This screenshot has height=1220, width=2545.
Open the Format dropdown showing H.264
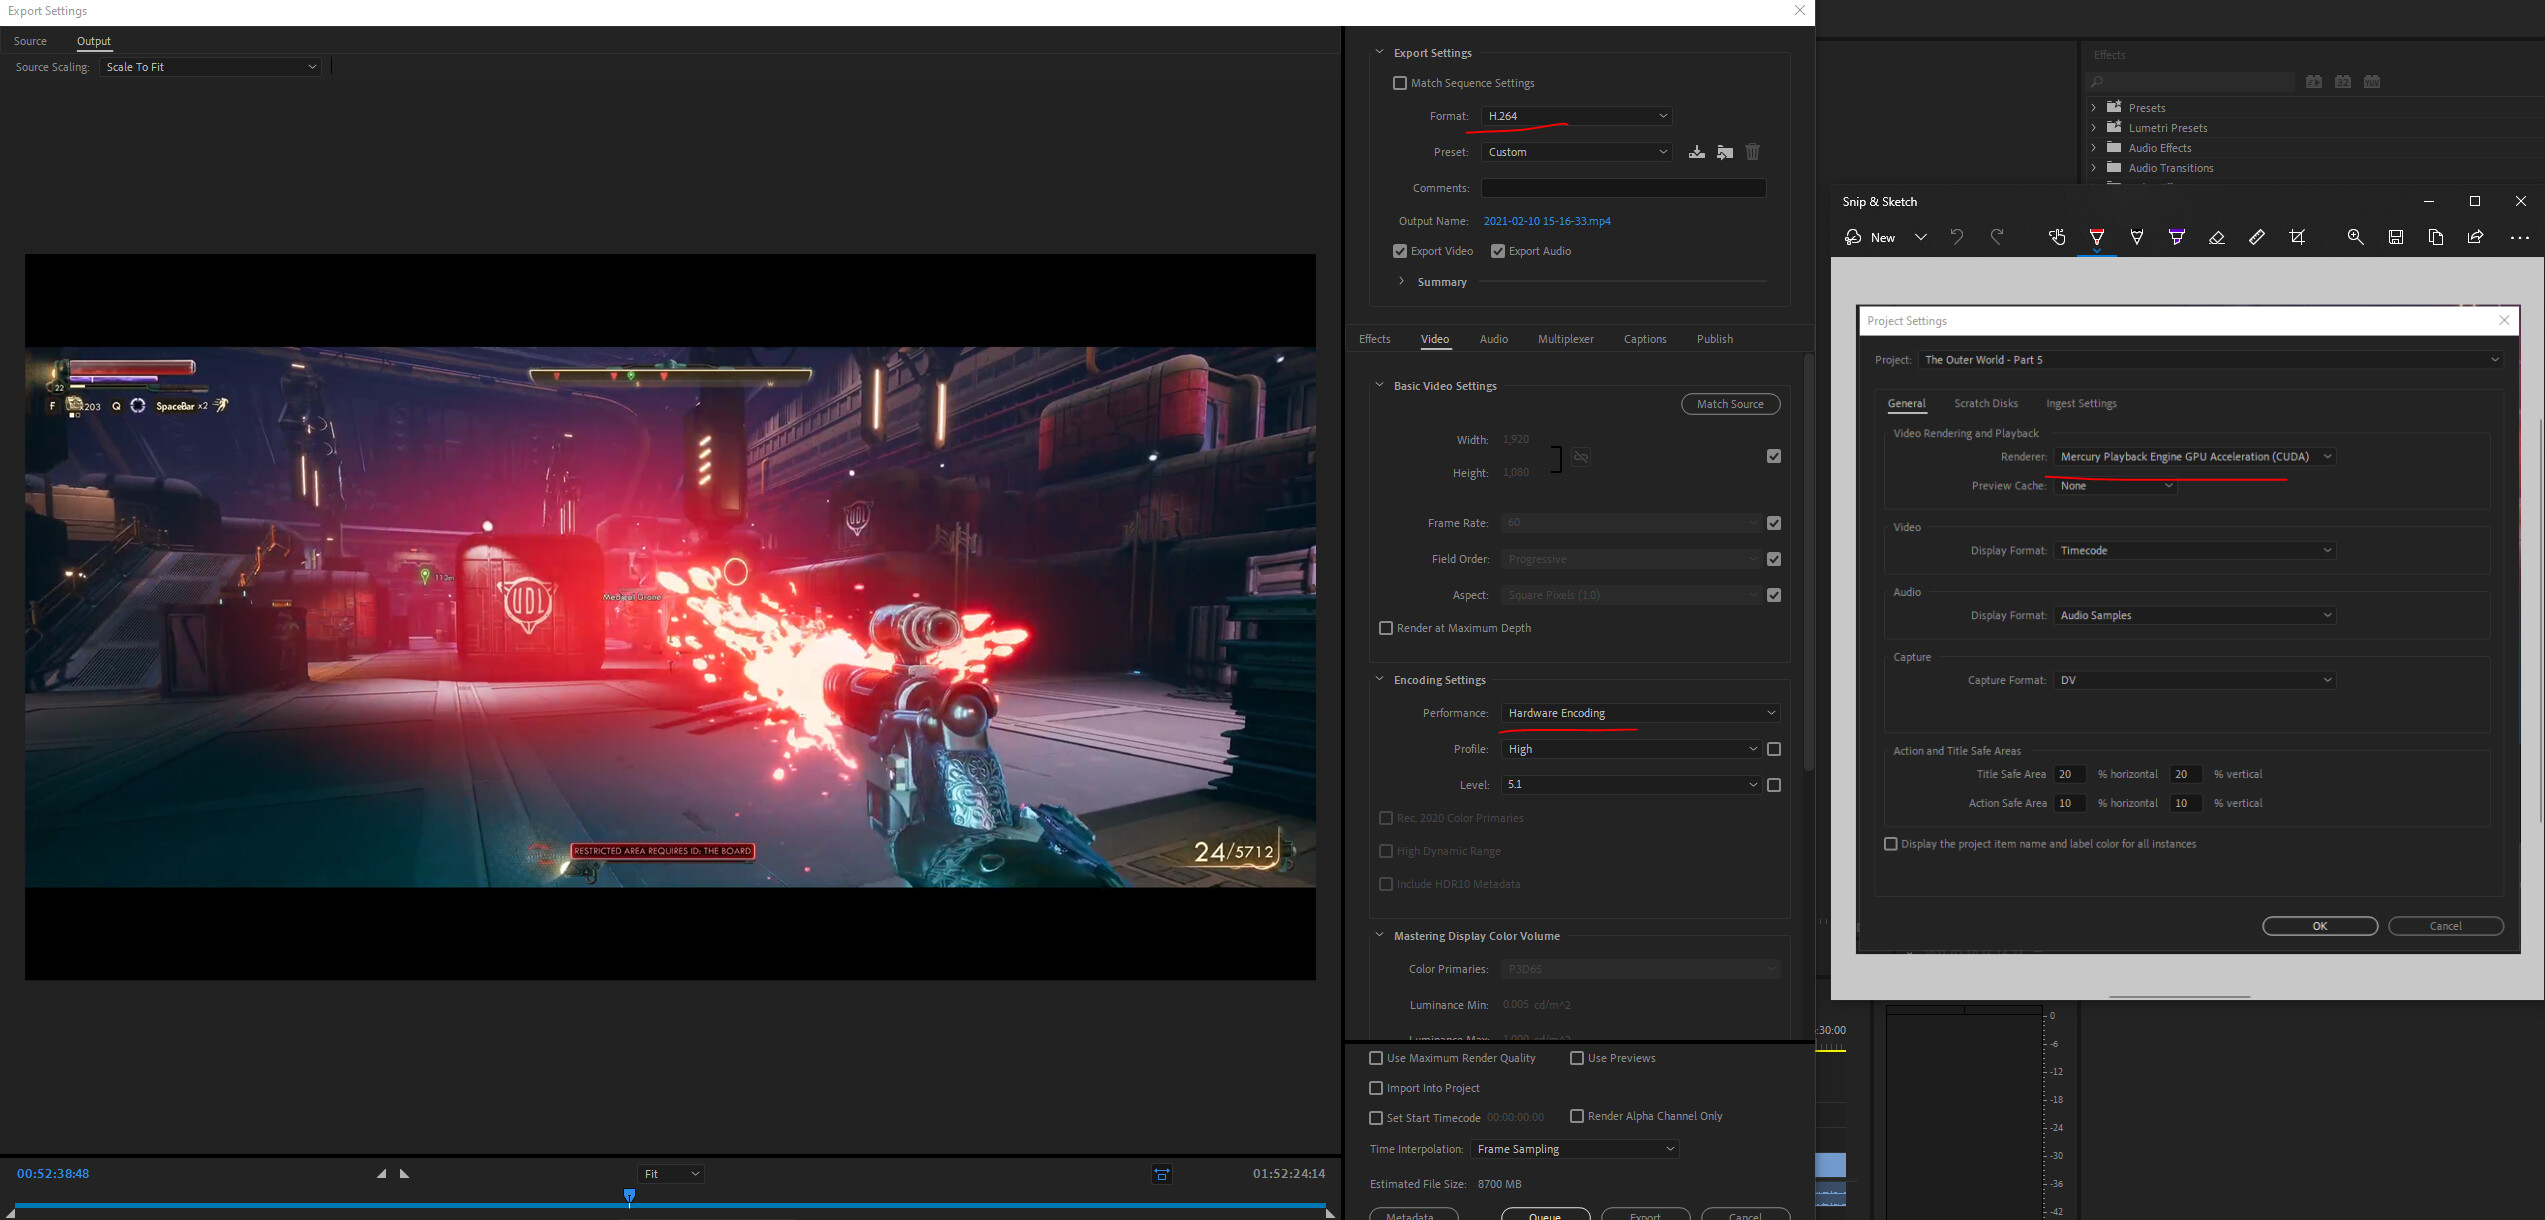click(1577, 116)
